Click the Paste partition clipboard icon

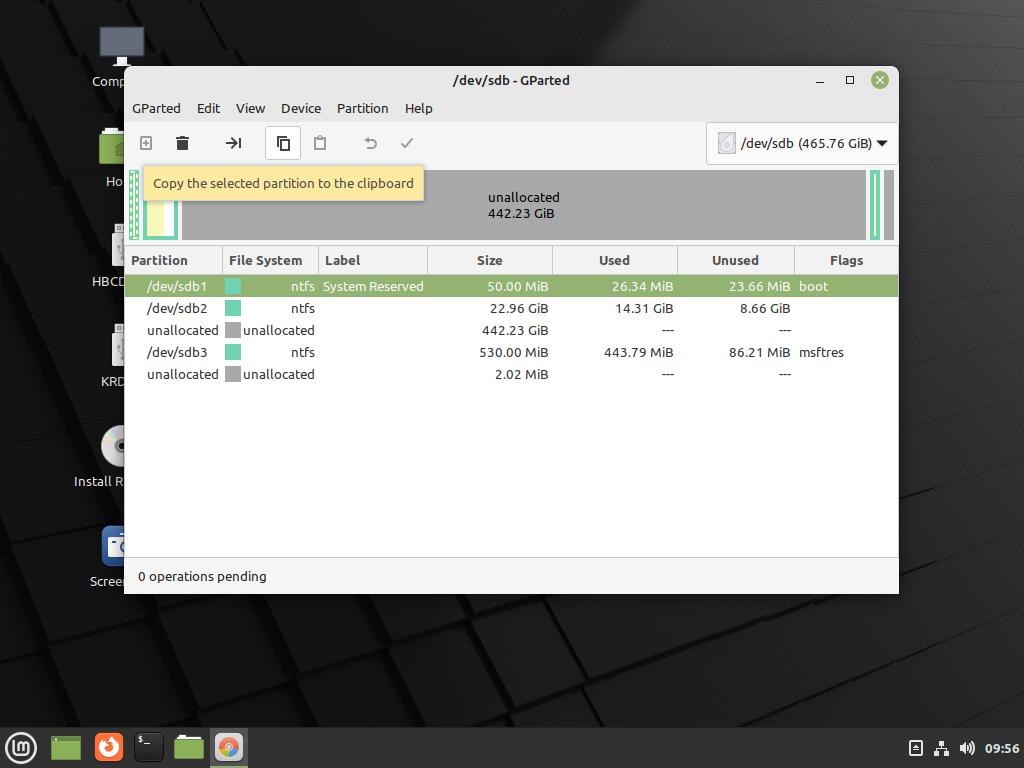(x=320, y=143)
